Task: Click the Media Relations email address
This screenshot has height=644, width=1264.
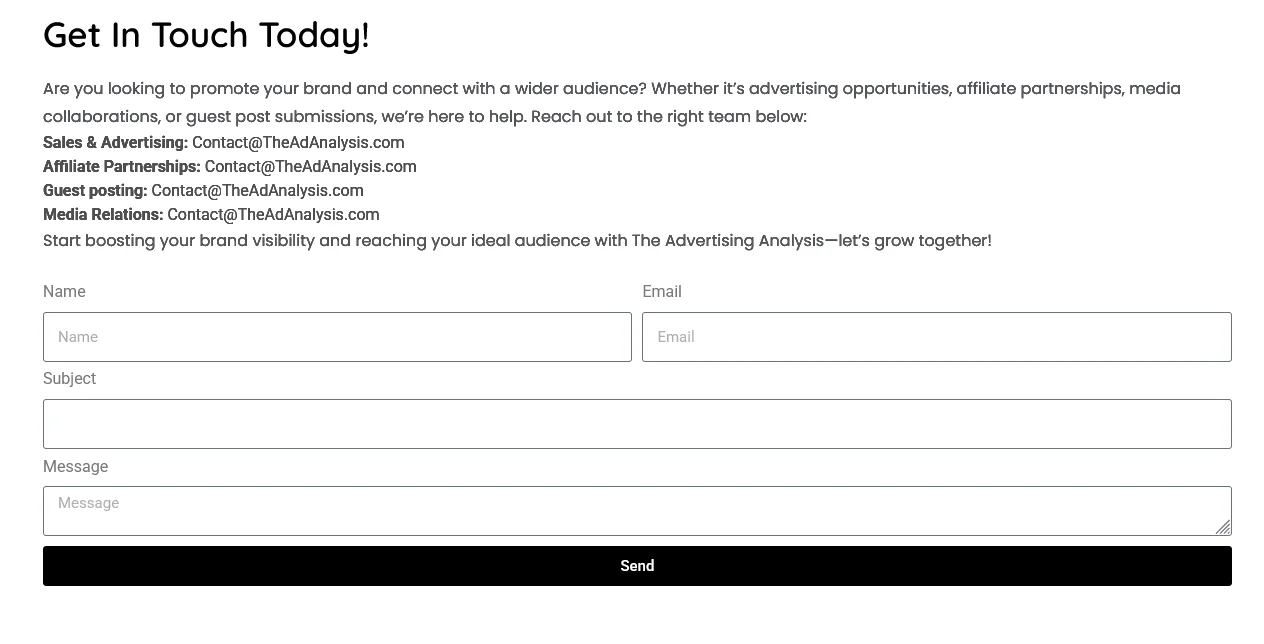Action: (x=273, y=215)
